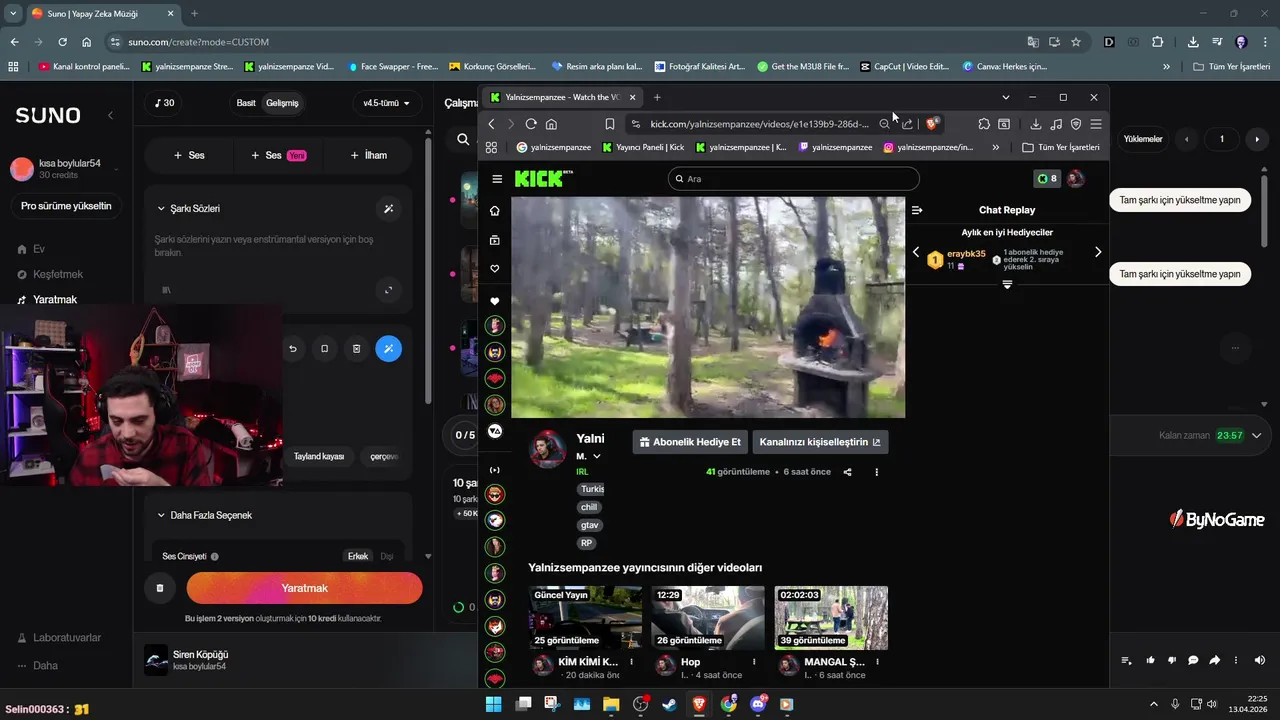
Task: Click the İlham button
Action: coord(369,155)
